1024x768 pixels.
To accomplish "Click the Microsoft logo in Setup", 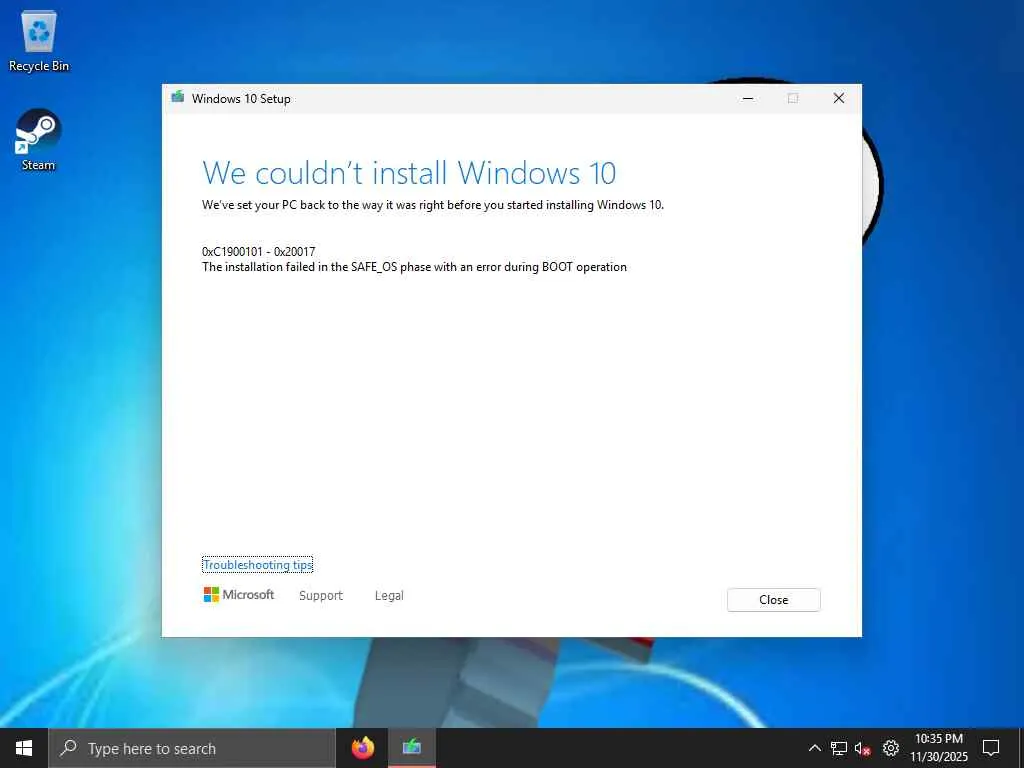I will [x=239, y=594].
